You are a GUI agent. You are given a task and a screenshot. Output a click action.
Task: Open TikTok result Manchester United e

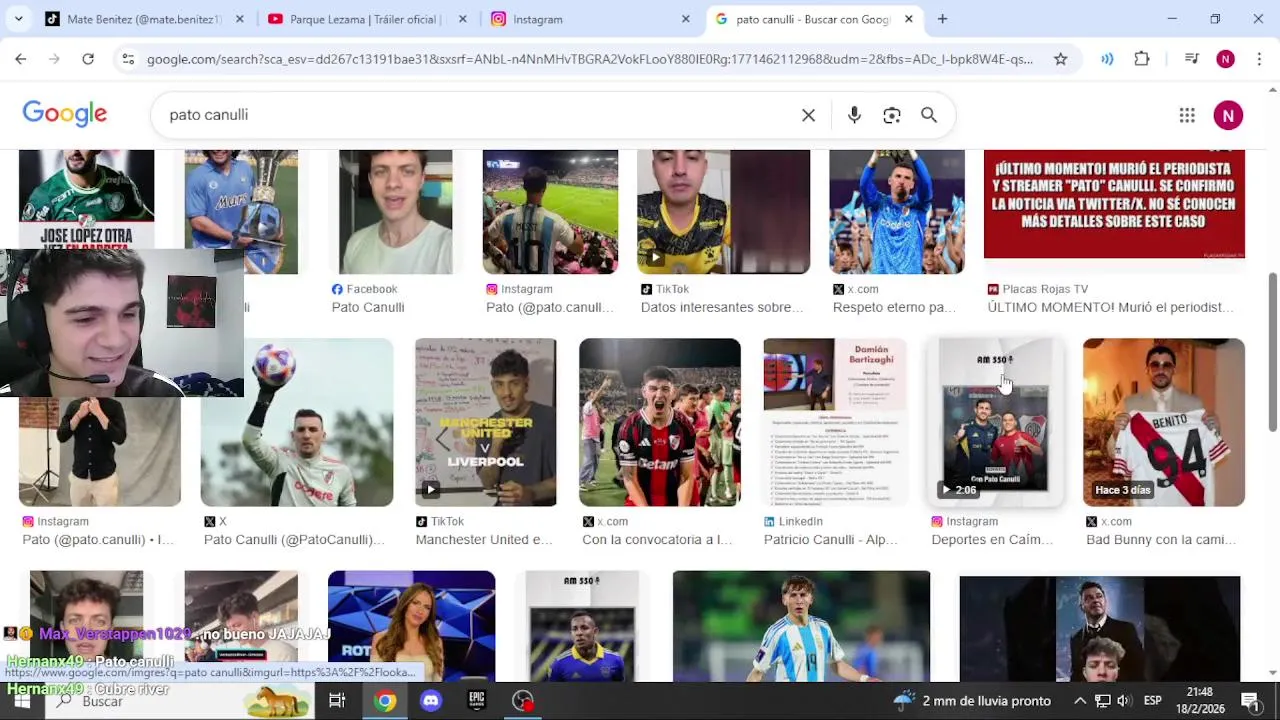[484, 539]
